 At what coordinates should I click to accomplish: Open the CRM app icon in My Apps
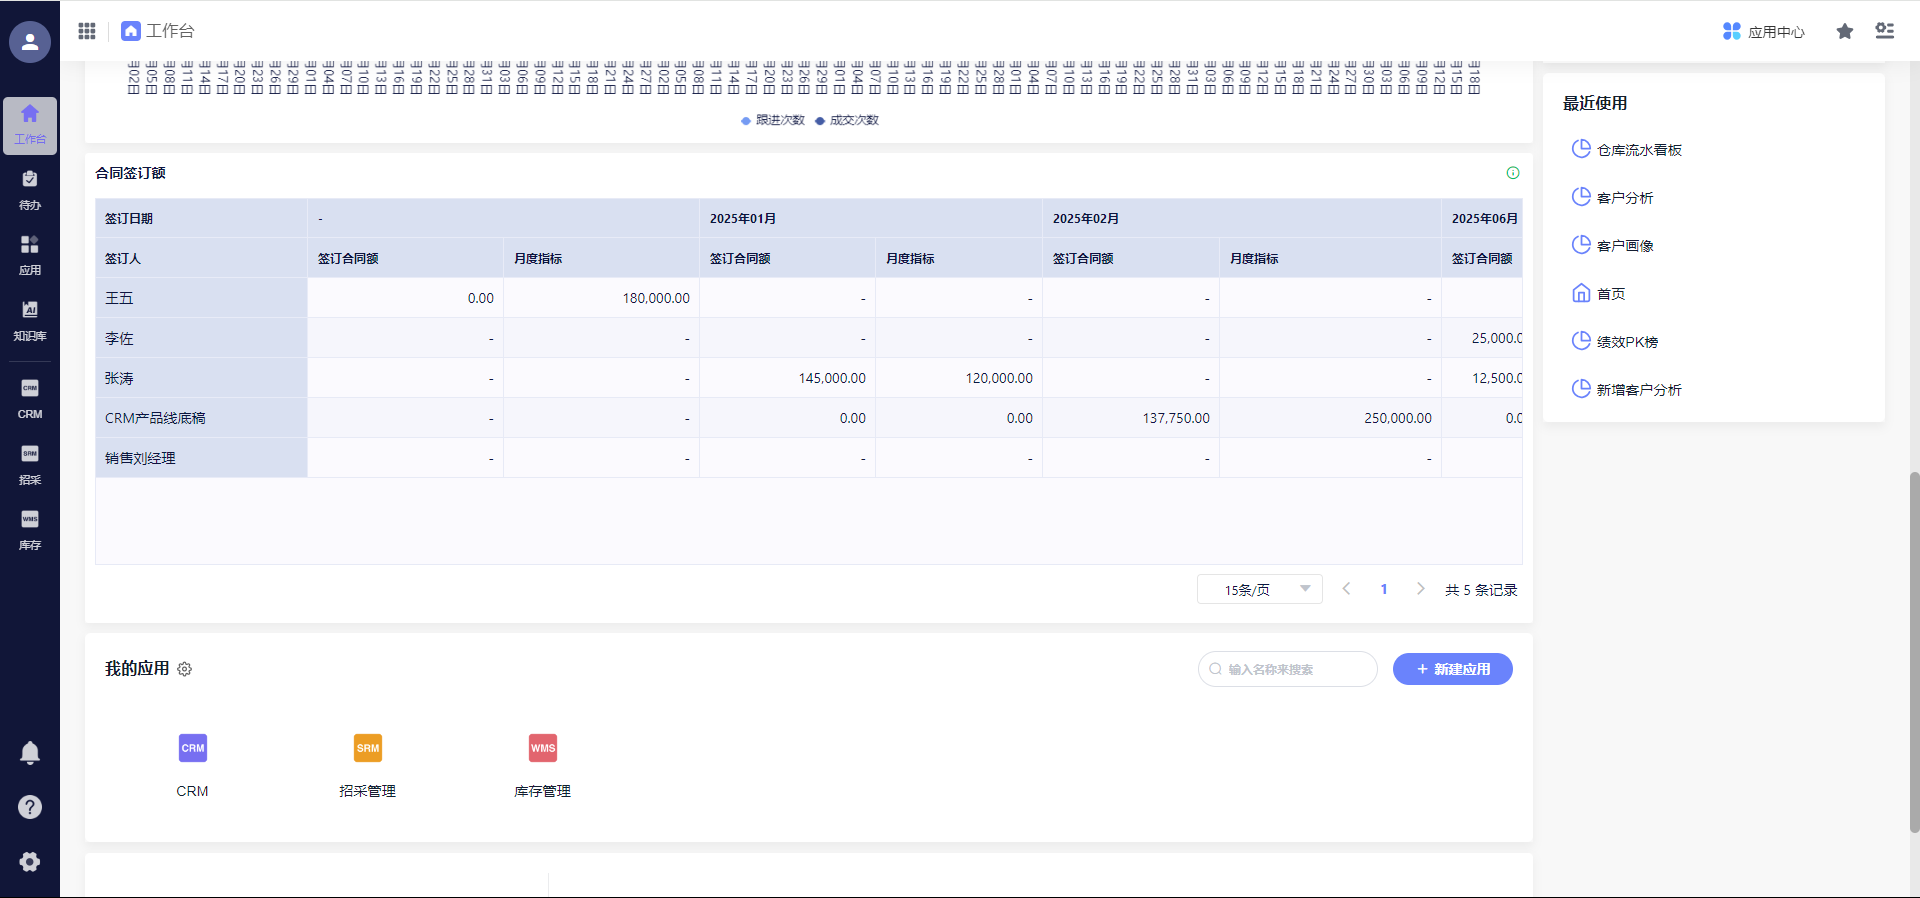point(193,748)
